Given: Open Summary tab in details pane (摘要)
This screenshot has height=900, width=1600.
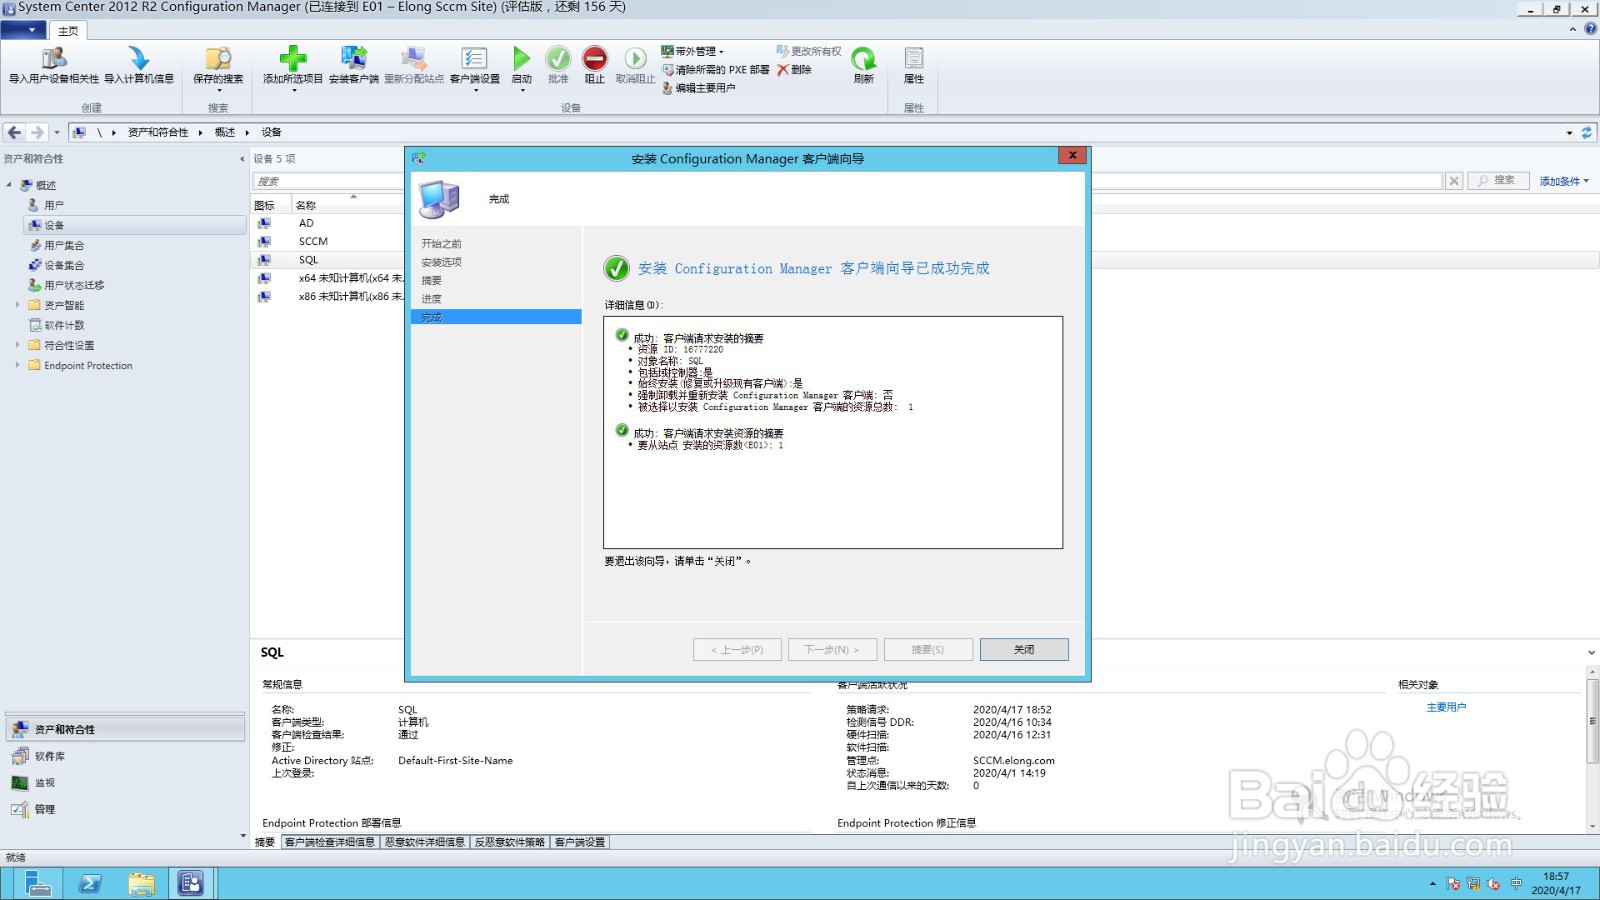Looking at the screenshot, I should (265, 842).
